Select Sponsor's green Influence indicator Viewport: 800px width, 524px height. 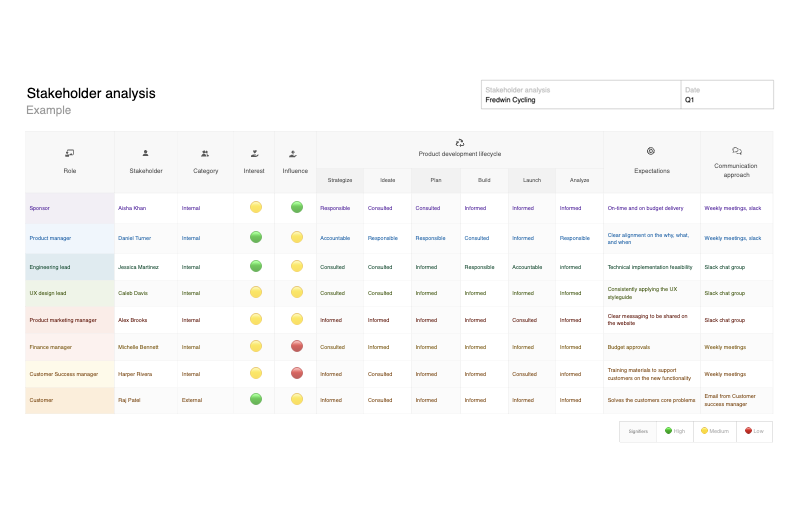pyautogui.click(x=297, y=207)
